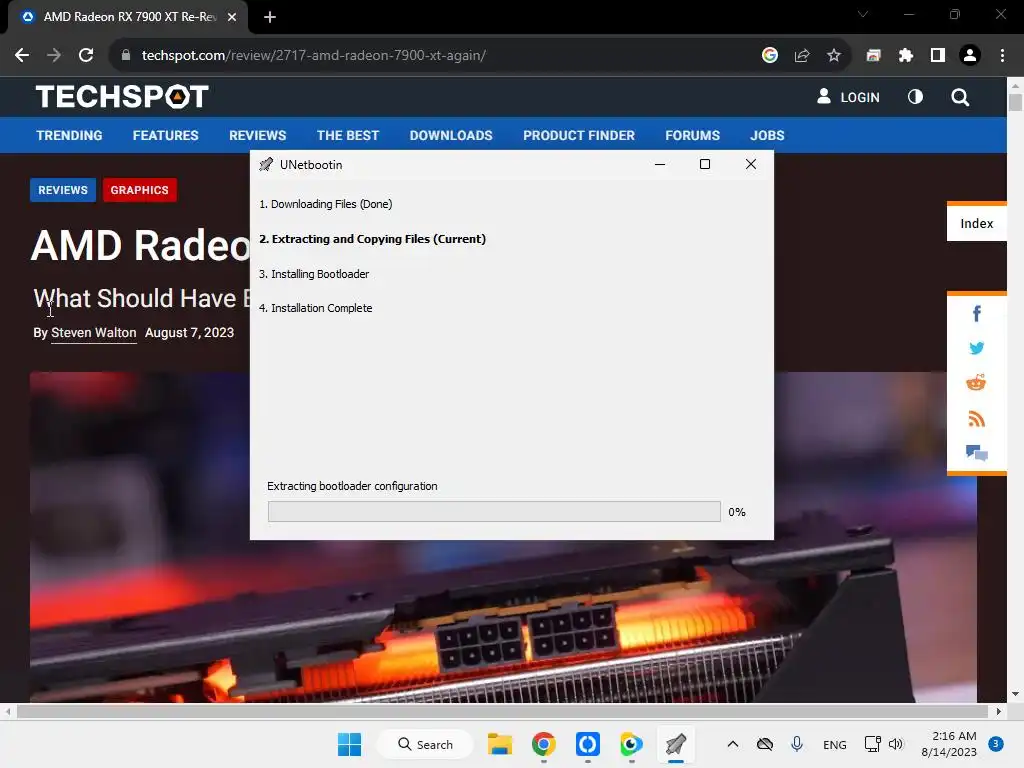Click '2. Extracting and Copying Files (Current)'
Screen dimensions: 1024x768
pos(372,239)
